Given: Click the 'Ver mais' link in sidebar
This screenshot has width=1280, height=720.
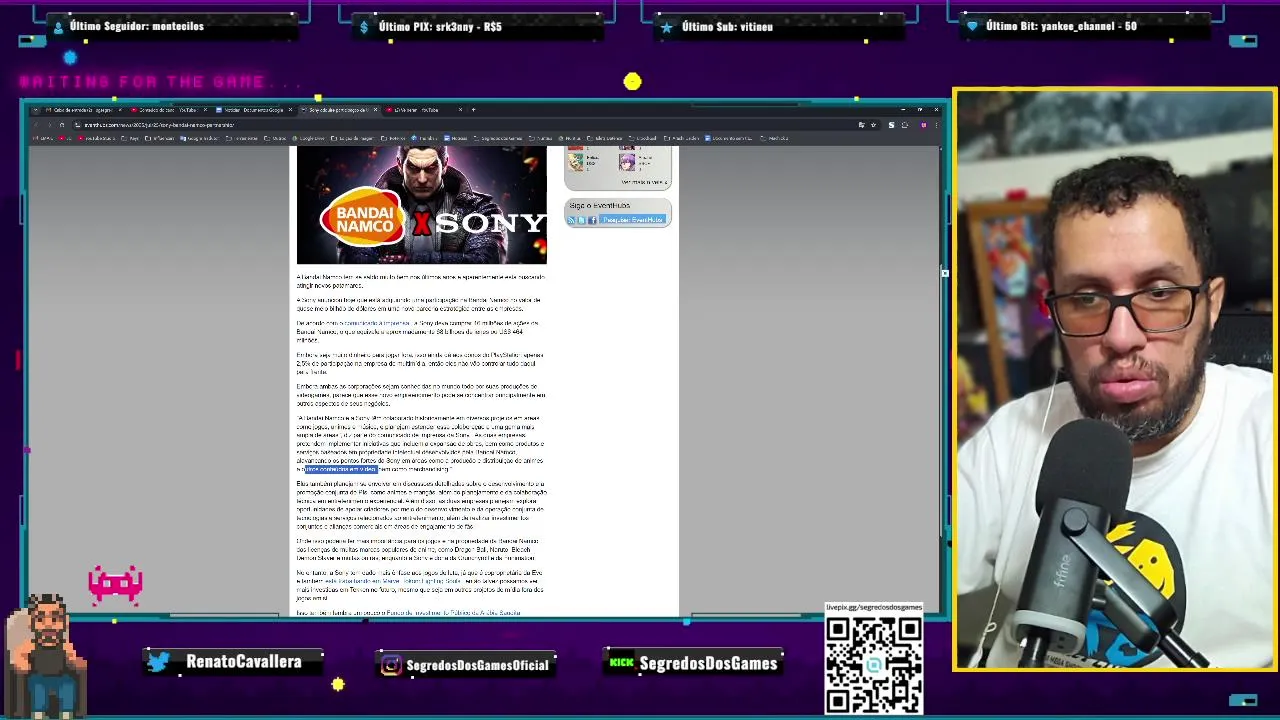Looking at the screenshot, I should tap(644, 182).
